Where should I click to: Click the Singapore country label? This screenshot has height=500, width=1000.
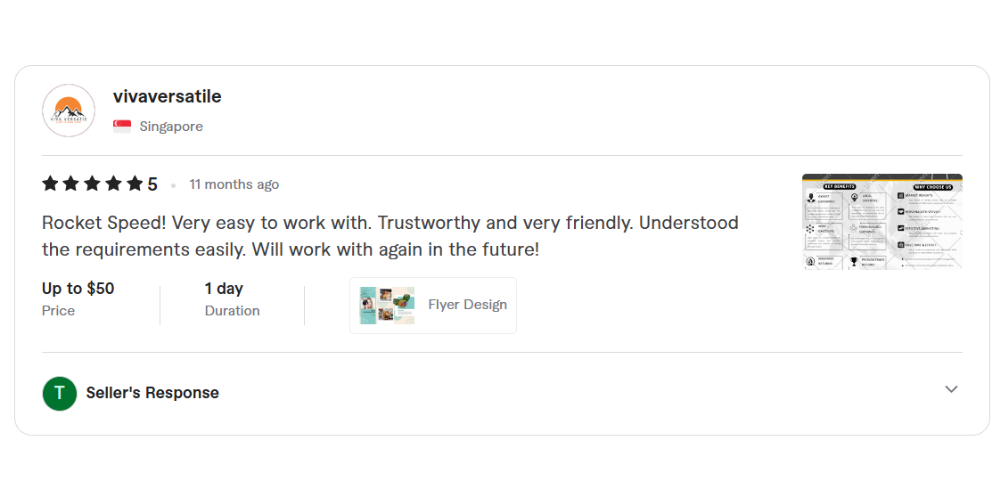point(171,126)
